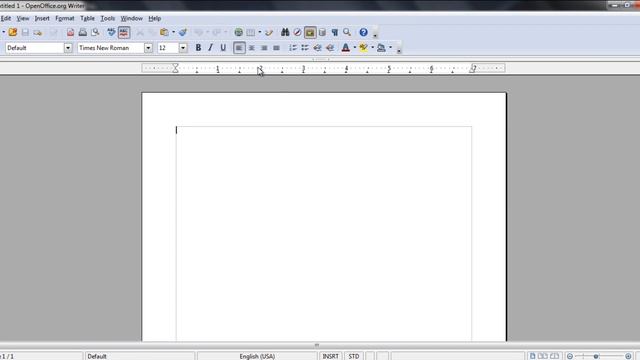The height and width of the screenshot is (360, 640).
Task: Apply Font Color red A
Action: pyautogui.click(x=346, y=48)
